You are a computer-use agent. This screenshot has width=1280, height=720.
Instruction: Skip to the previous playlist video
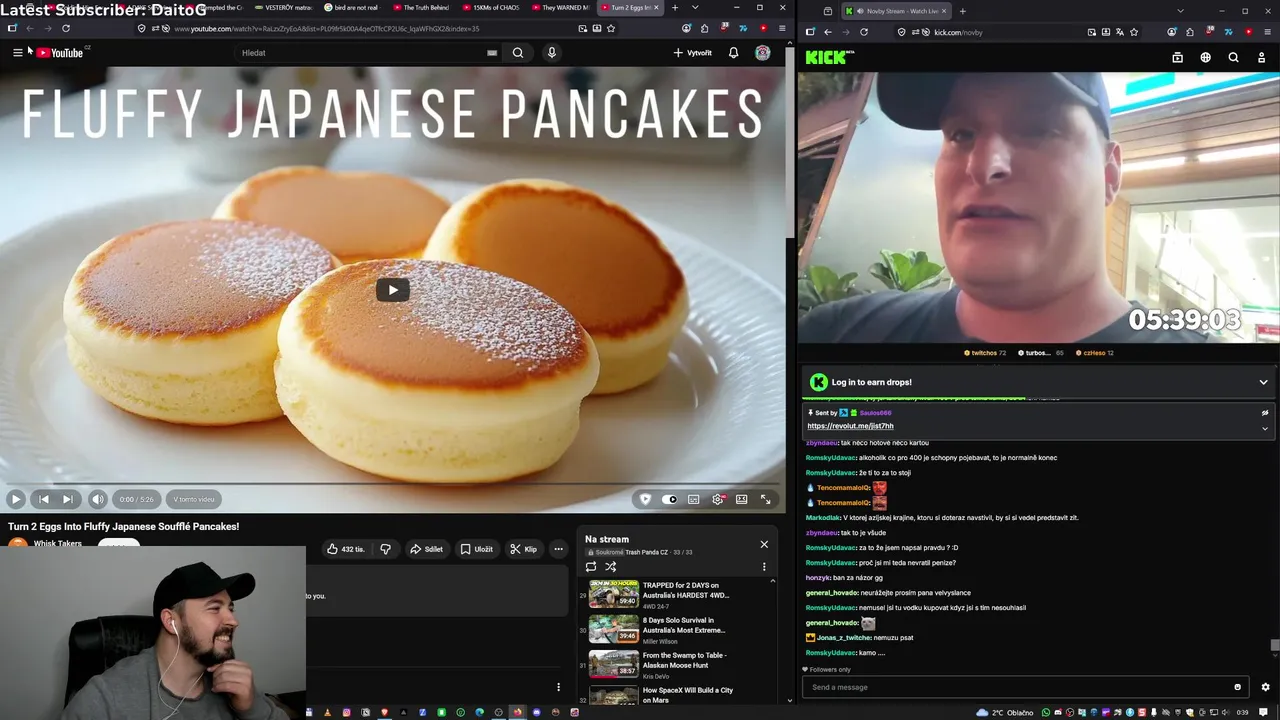[43, 499]
